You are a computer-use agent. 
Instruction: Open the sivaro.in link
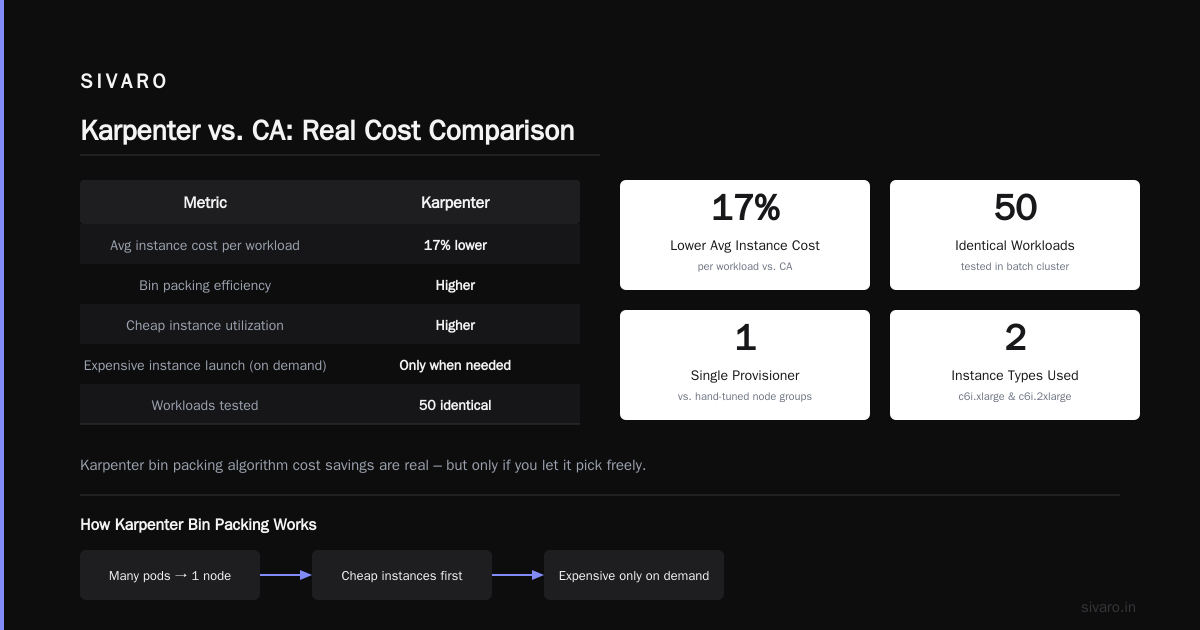(1108, 607)
